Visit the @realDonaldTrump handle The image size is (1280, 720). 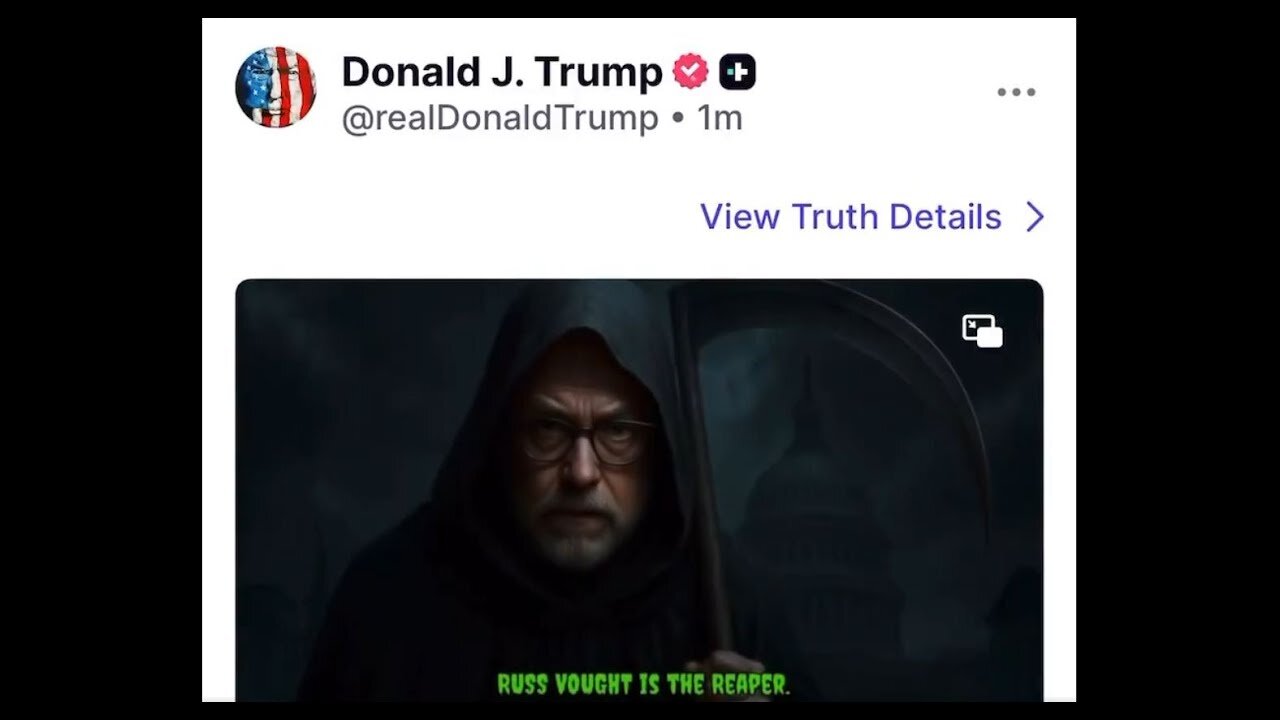coord(500,118)
